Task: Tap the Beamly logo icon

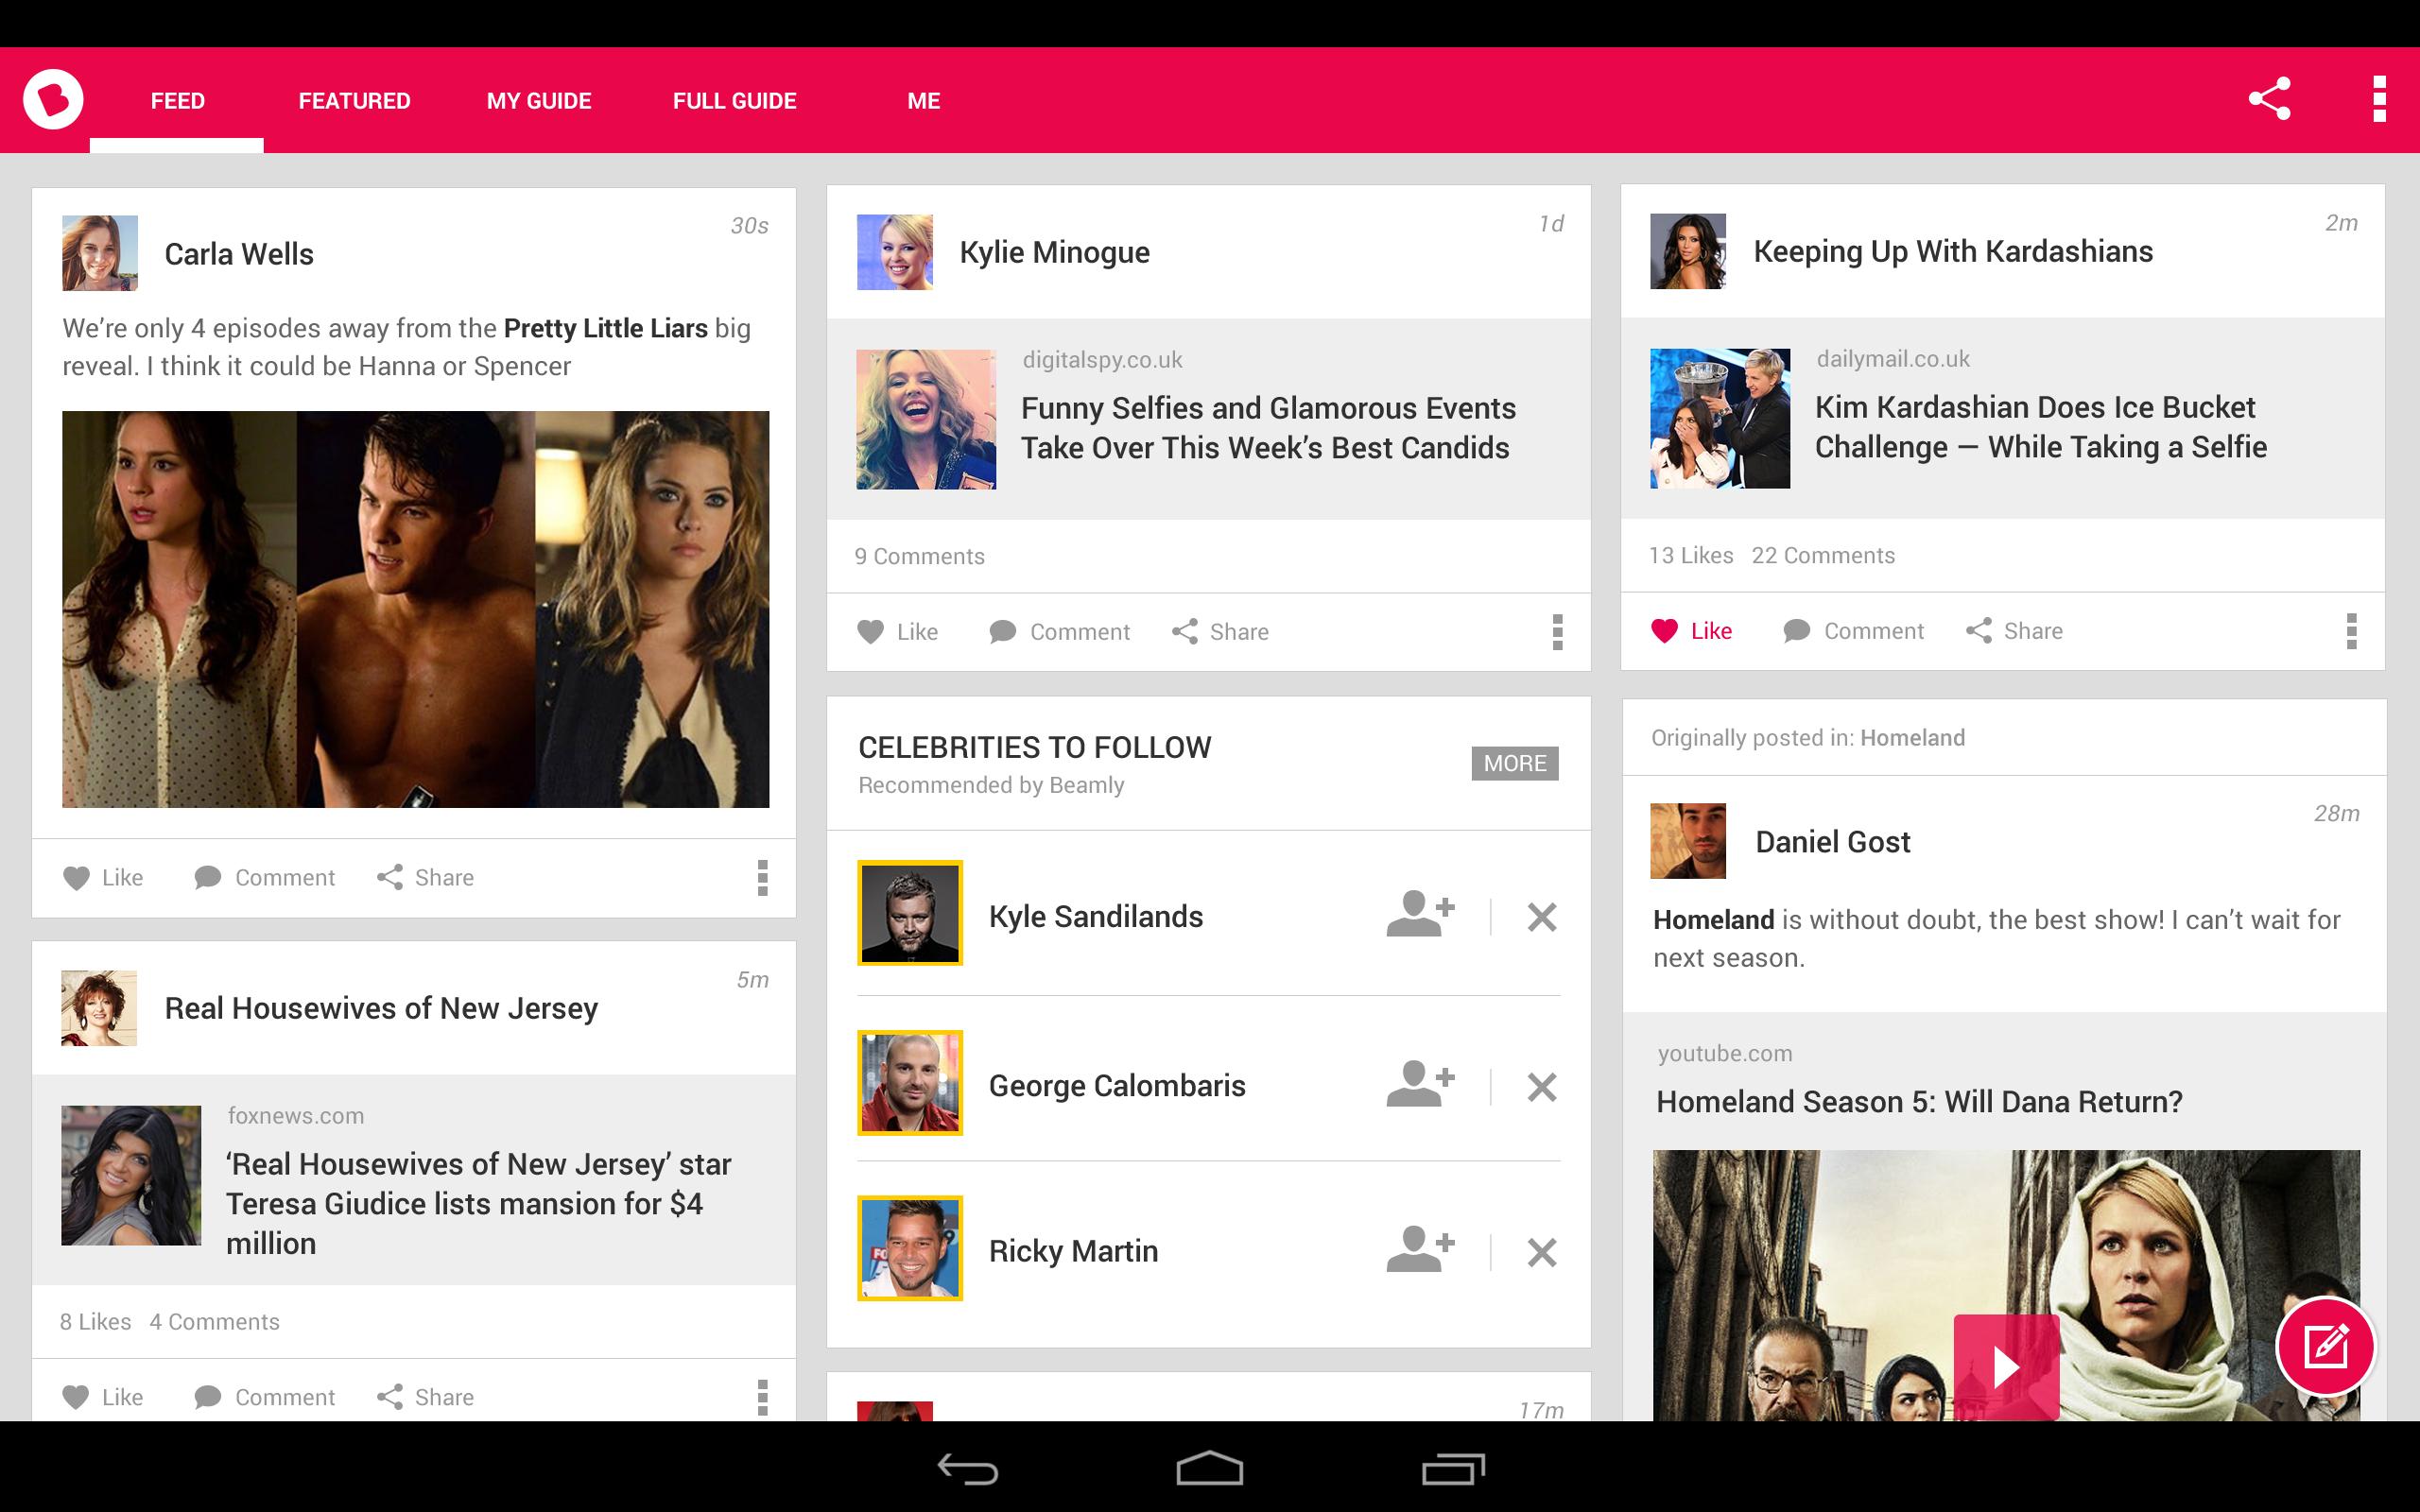Action: [x=53, y=100]
